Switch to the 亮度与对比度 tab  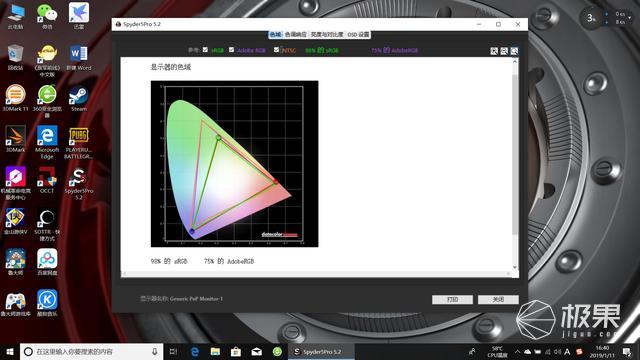coord(327,35)
